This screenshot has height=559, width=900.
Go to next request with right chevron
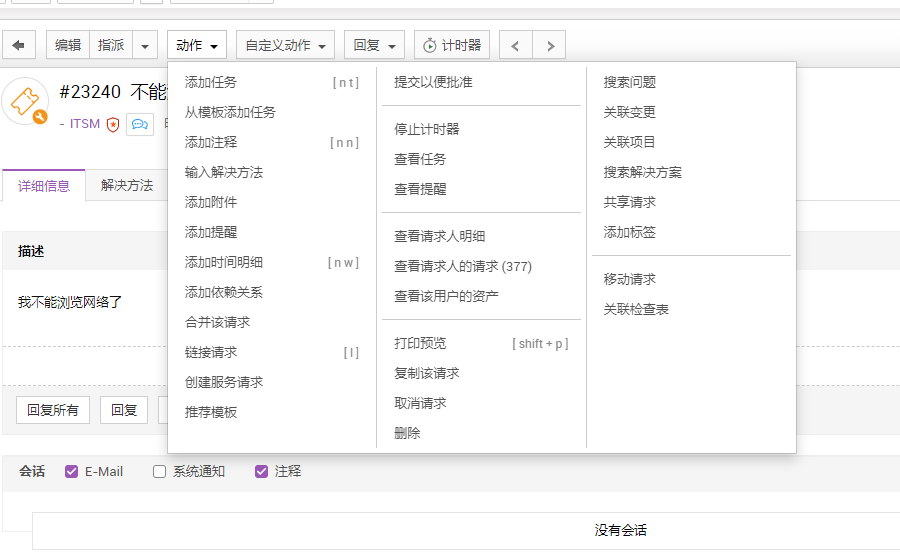coord(549,45)
